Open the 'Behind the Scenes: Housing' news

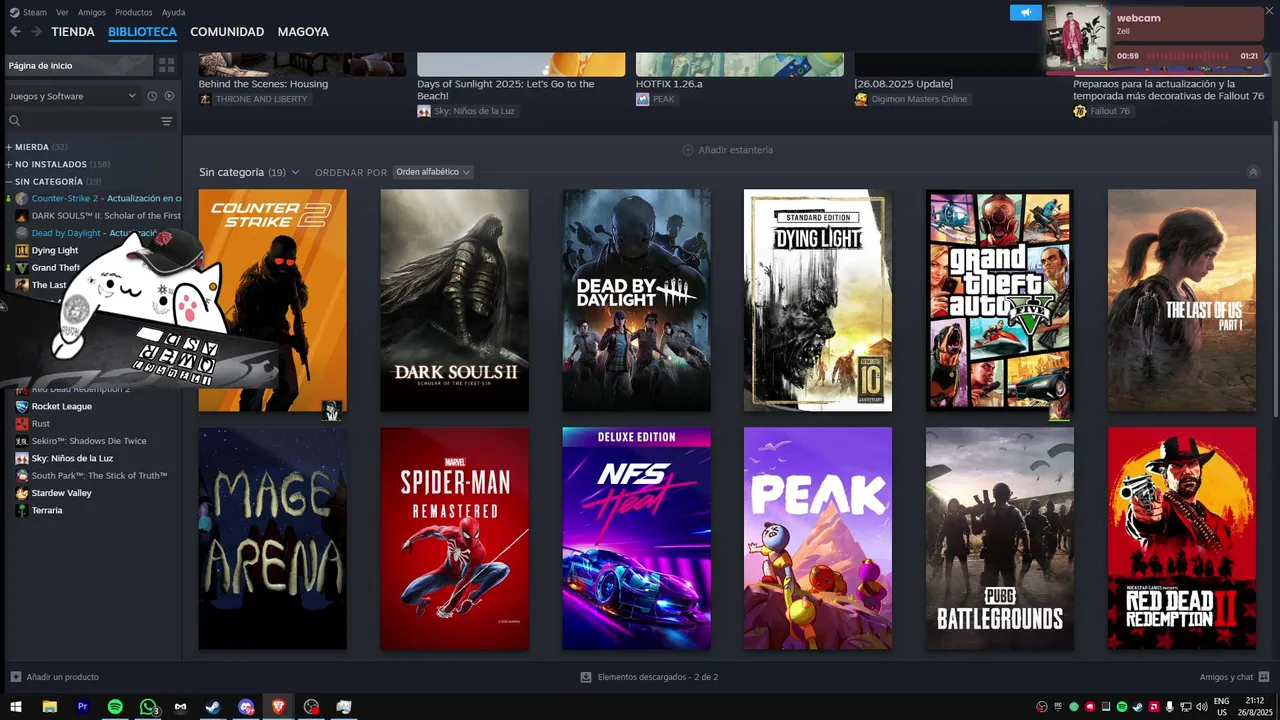tap(263, 84)
